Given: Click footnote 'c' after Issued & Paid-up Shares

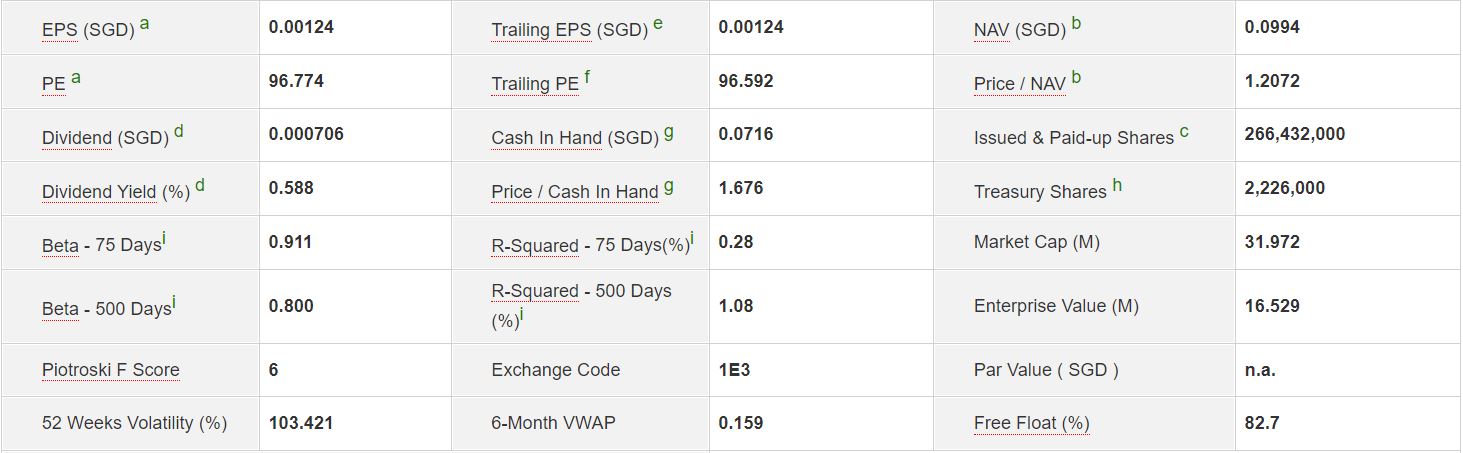Looking at the screenshot, I should pos(1184,131).
